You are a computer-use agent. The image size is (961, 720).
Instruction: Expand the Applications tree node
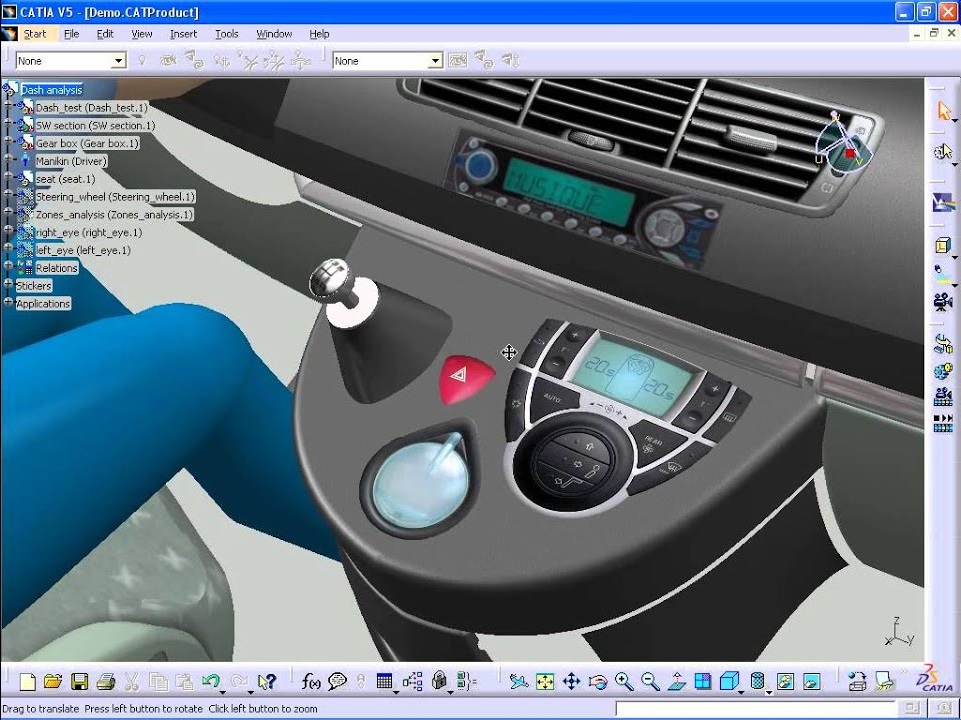pos(9,303)
